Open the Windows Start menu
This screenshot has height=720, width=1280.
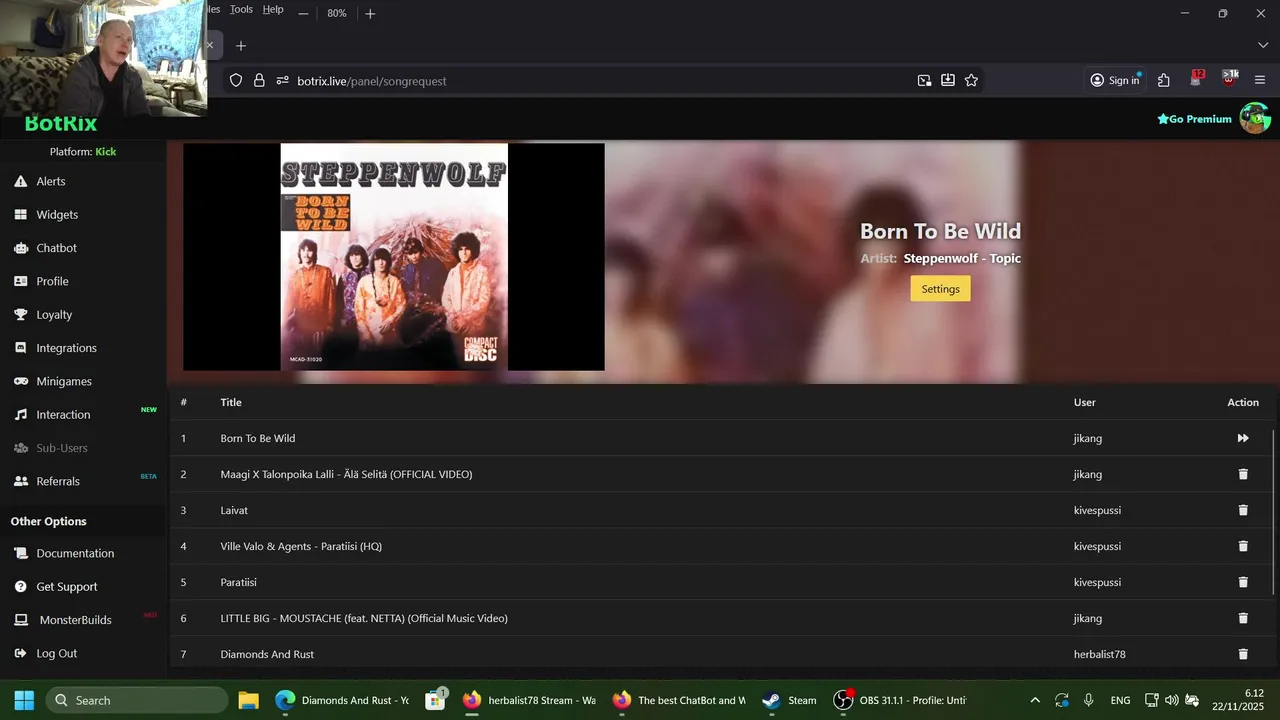24,700
